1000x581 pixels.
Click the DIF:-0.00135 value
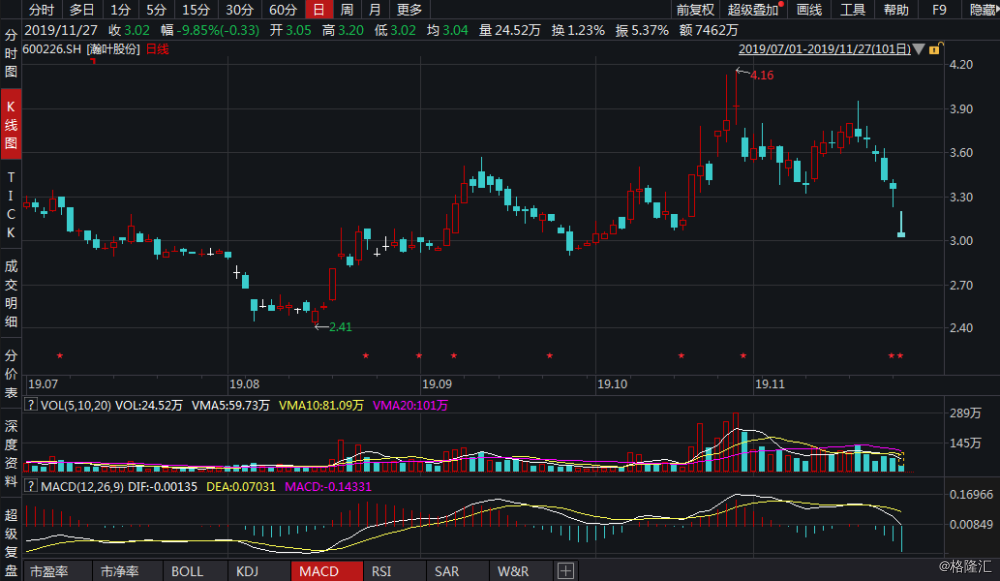click(x=163, y=487)
